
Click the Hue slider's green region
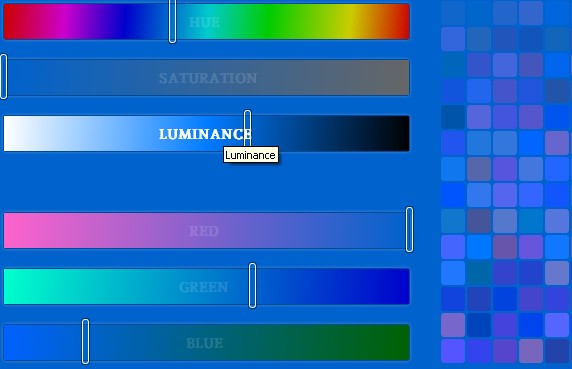coord(270,22)
